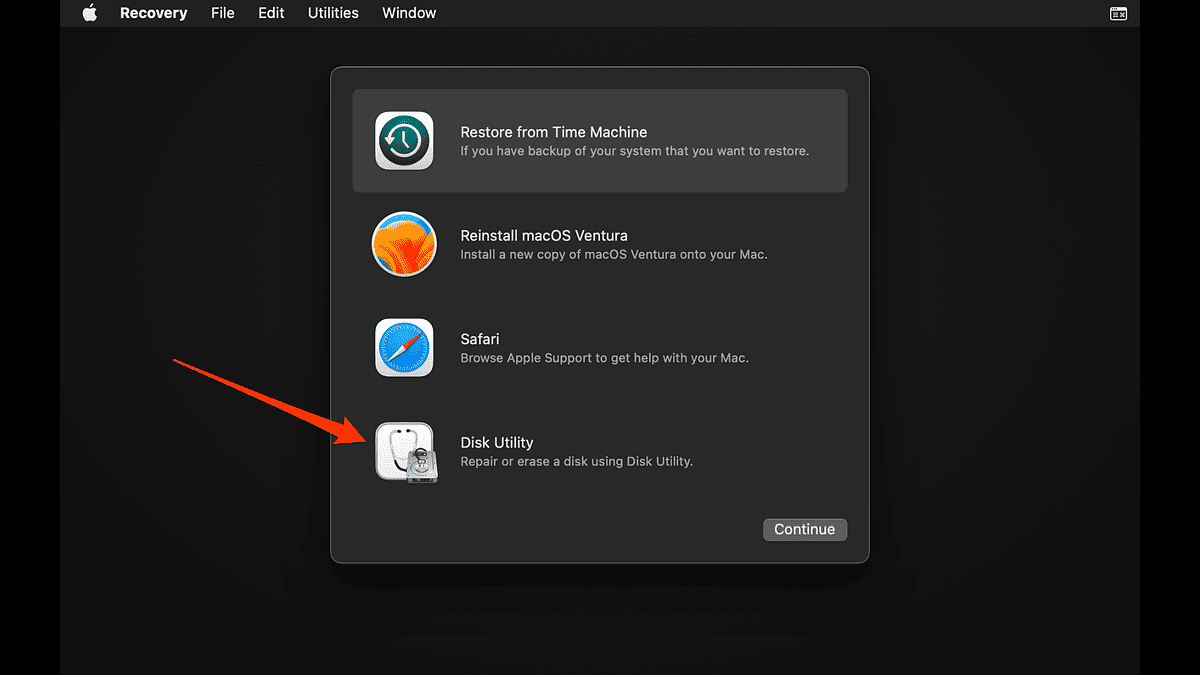Open the Edit menu
This screenshot has height=675, width=1200.
270,13
